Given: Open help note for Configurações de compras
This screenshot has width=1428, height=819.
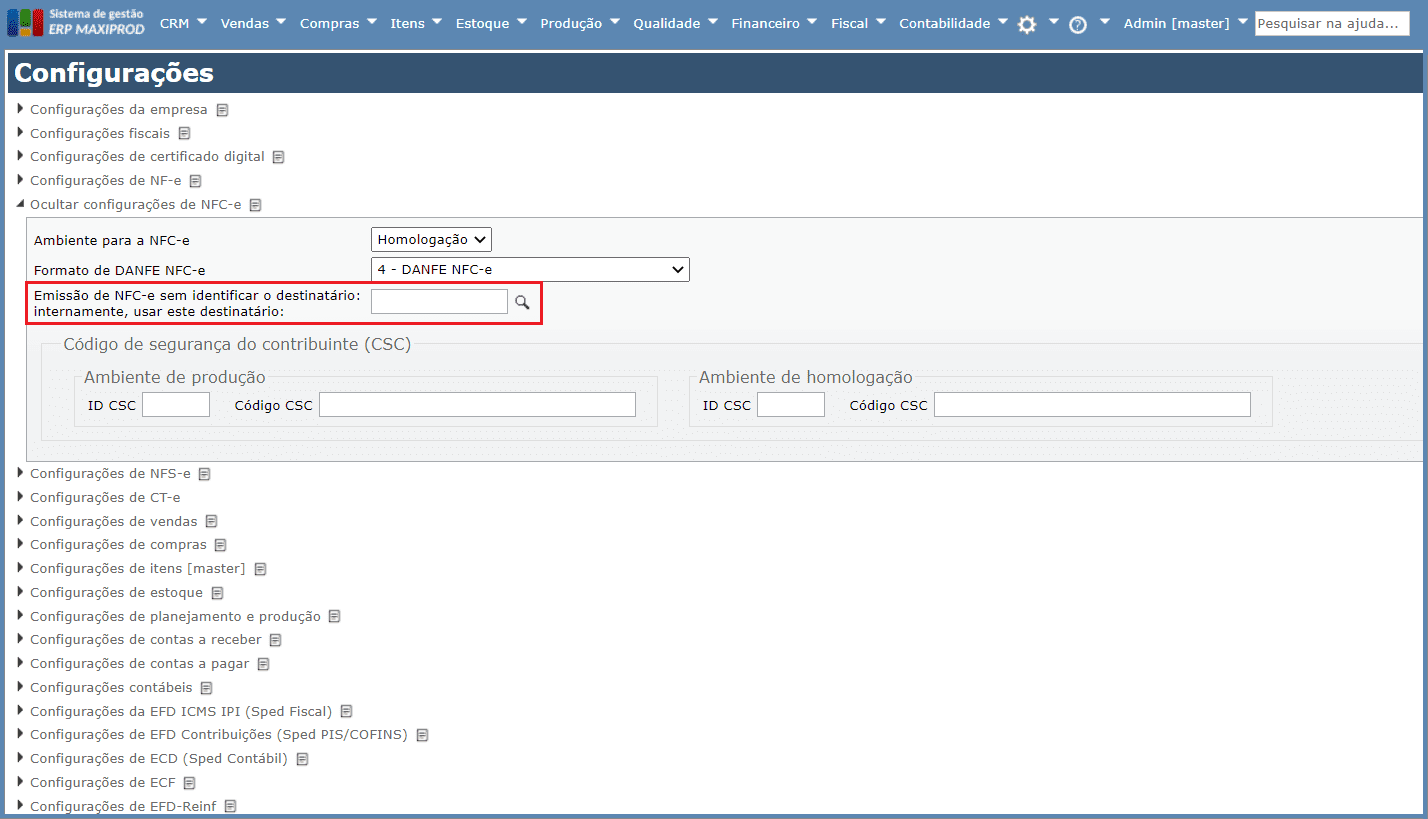Looking at the screenshot, I should (x=221, y=545).
